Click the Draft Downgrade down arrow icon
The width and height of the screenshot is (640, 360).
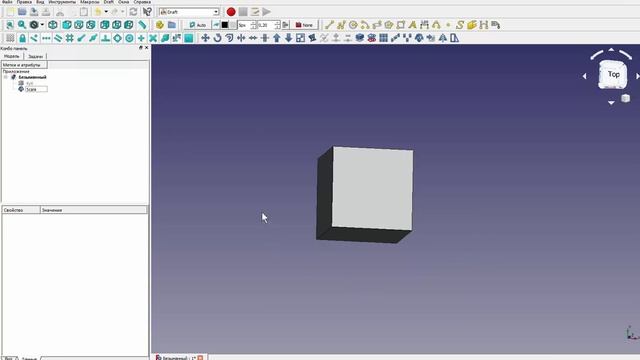click(289, 38)
